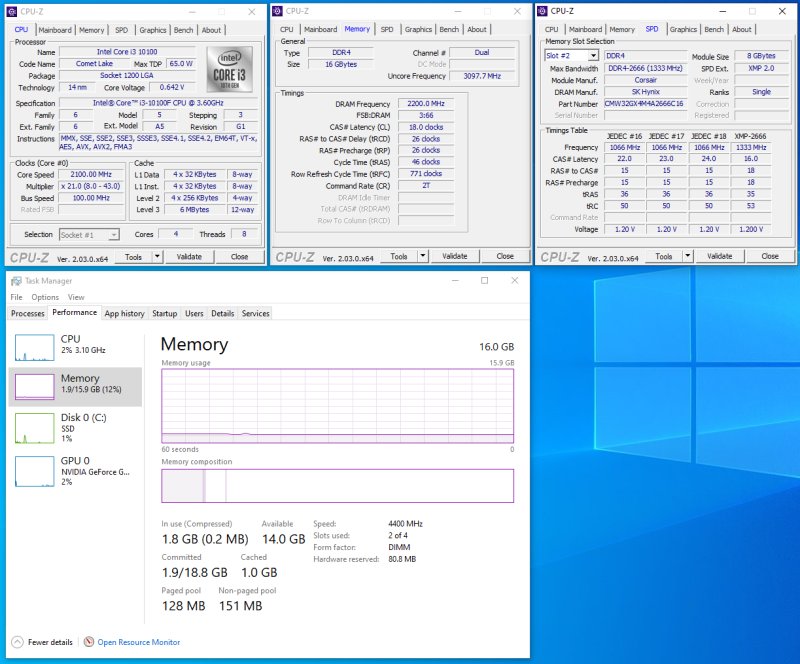
Task: Select the Disk 0 (C:) performance graph icon
Action: [x=33, y=427]
